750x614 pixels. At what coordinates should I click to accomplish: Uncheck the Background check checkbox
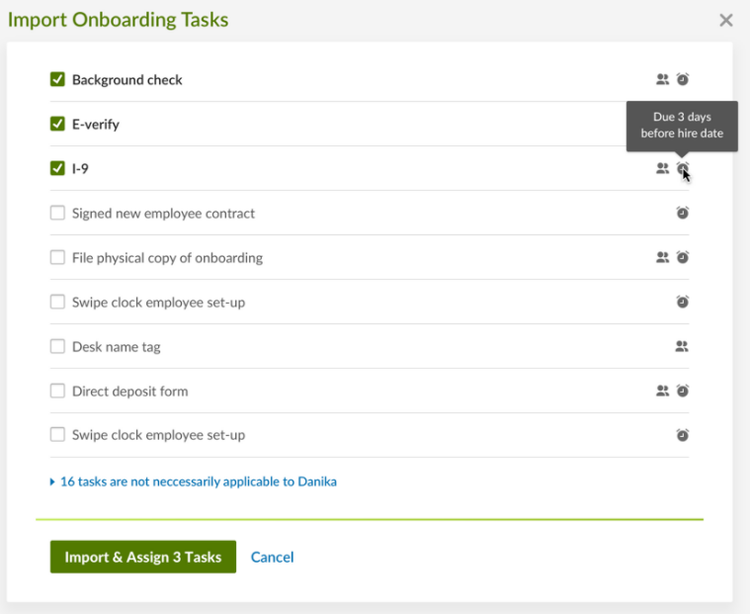(x=57, y=79)
